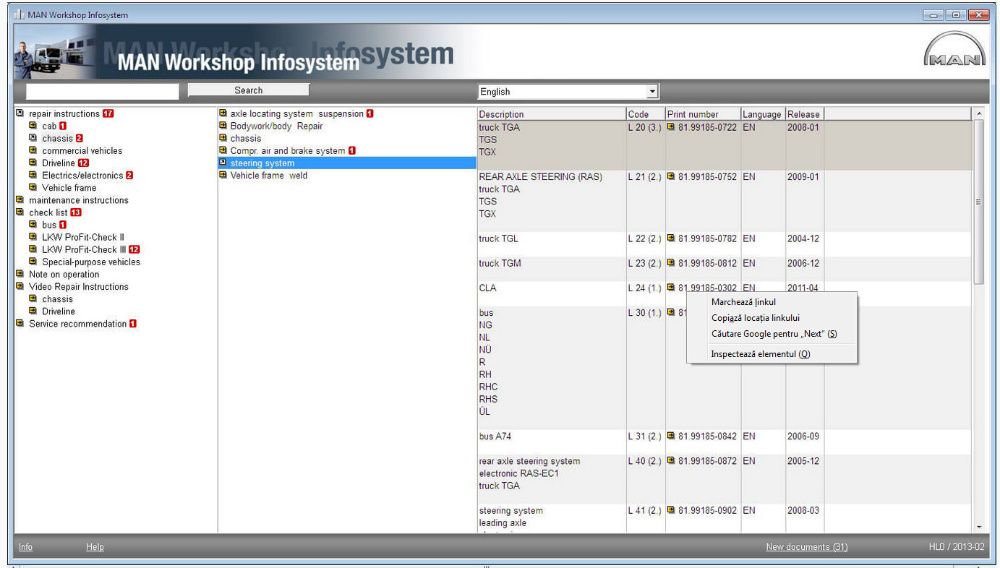This screenshot has height=568, width=1000.
Task: Expand the chassis node under repair instructions
Action: [x=33, y=138]
